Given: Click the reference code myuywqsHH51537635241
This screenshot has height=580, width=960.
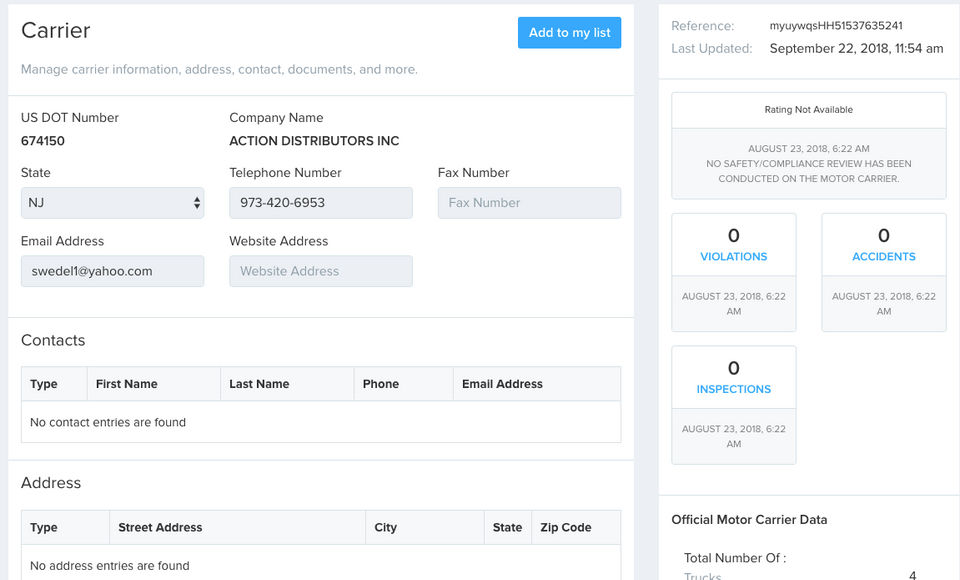Looking at the screenshot, I should [x=836, y=26].
